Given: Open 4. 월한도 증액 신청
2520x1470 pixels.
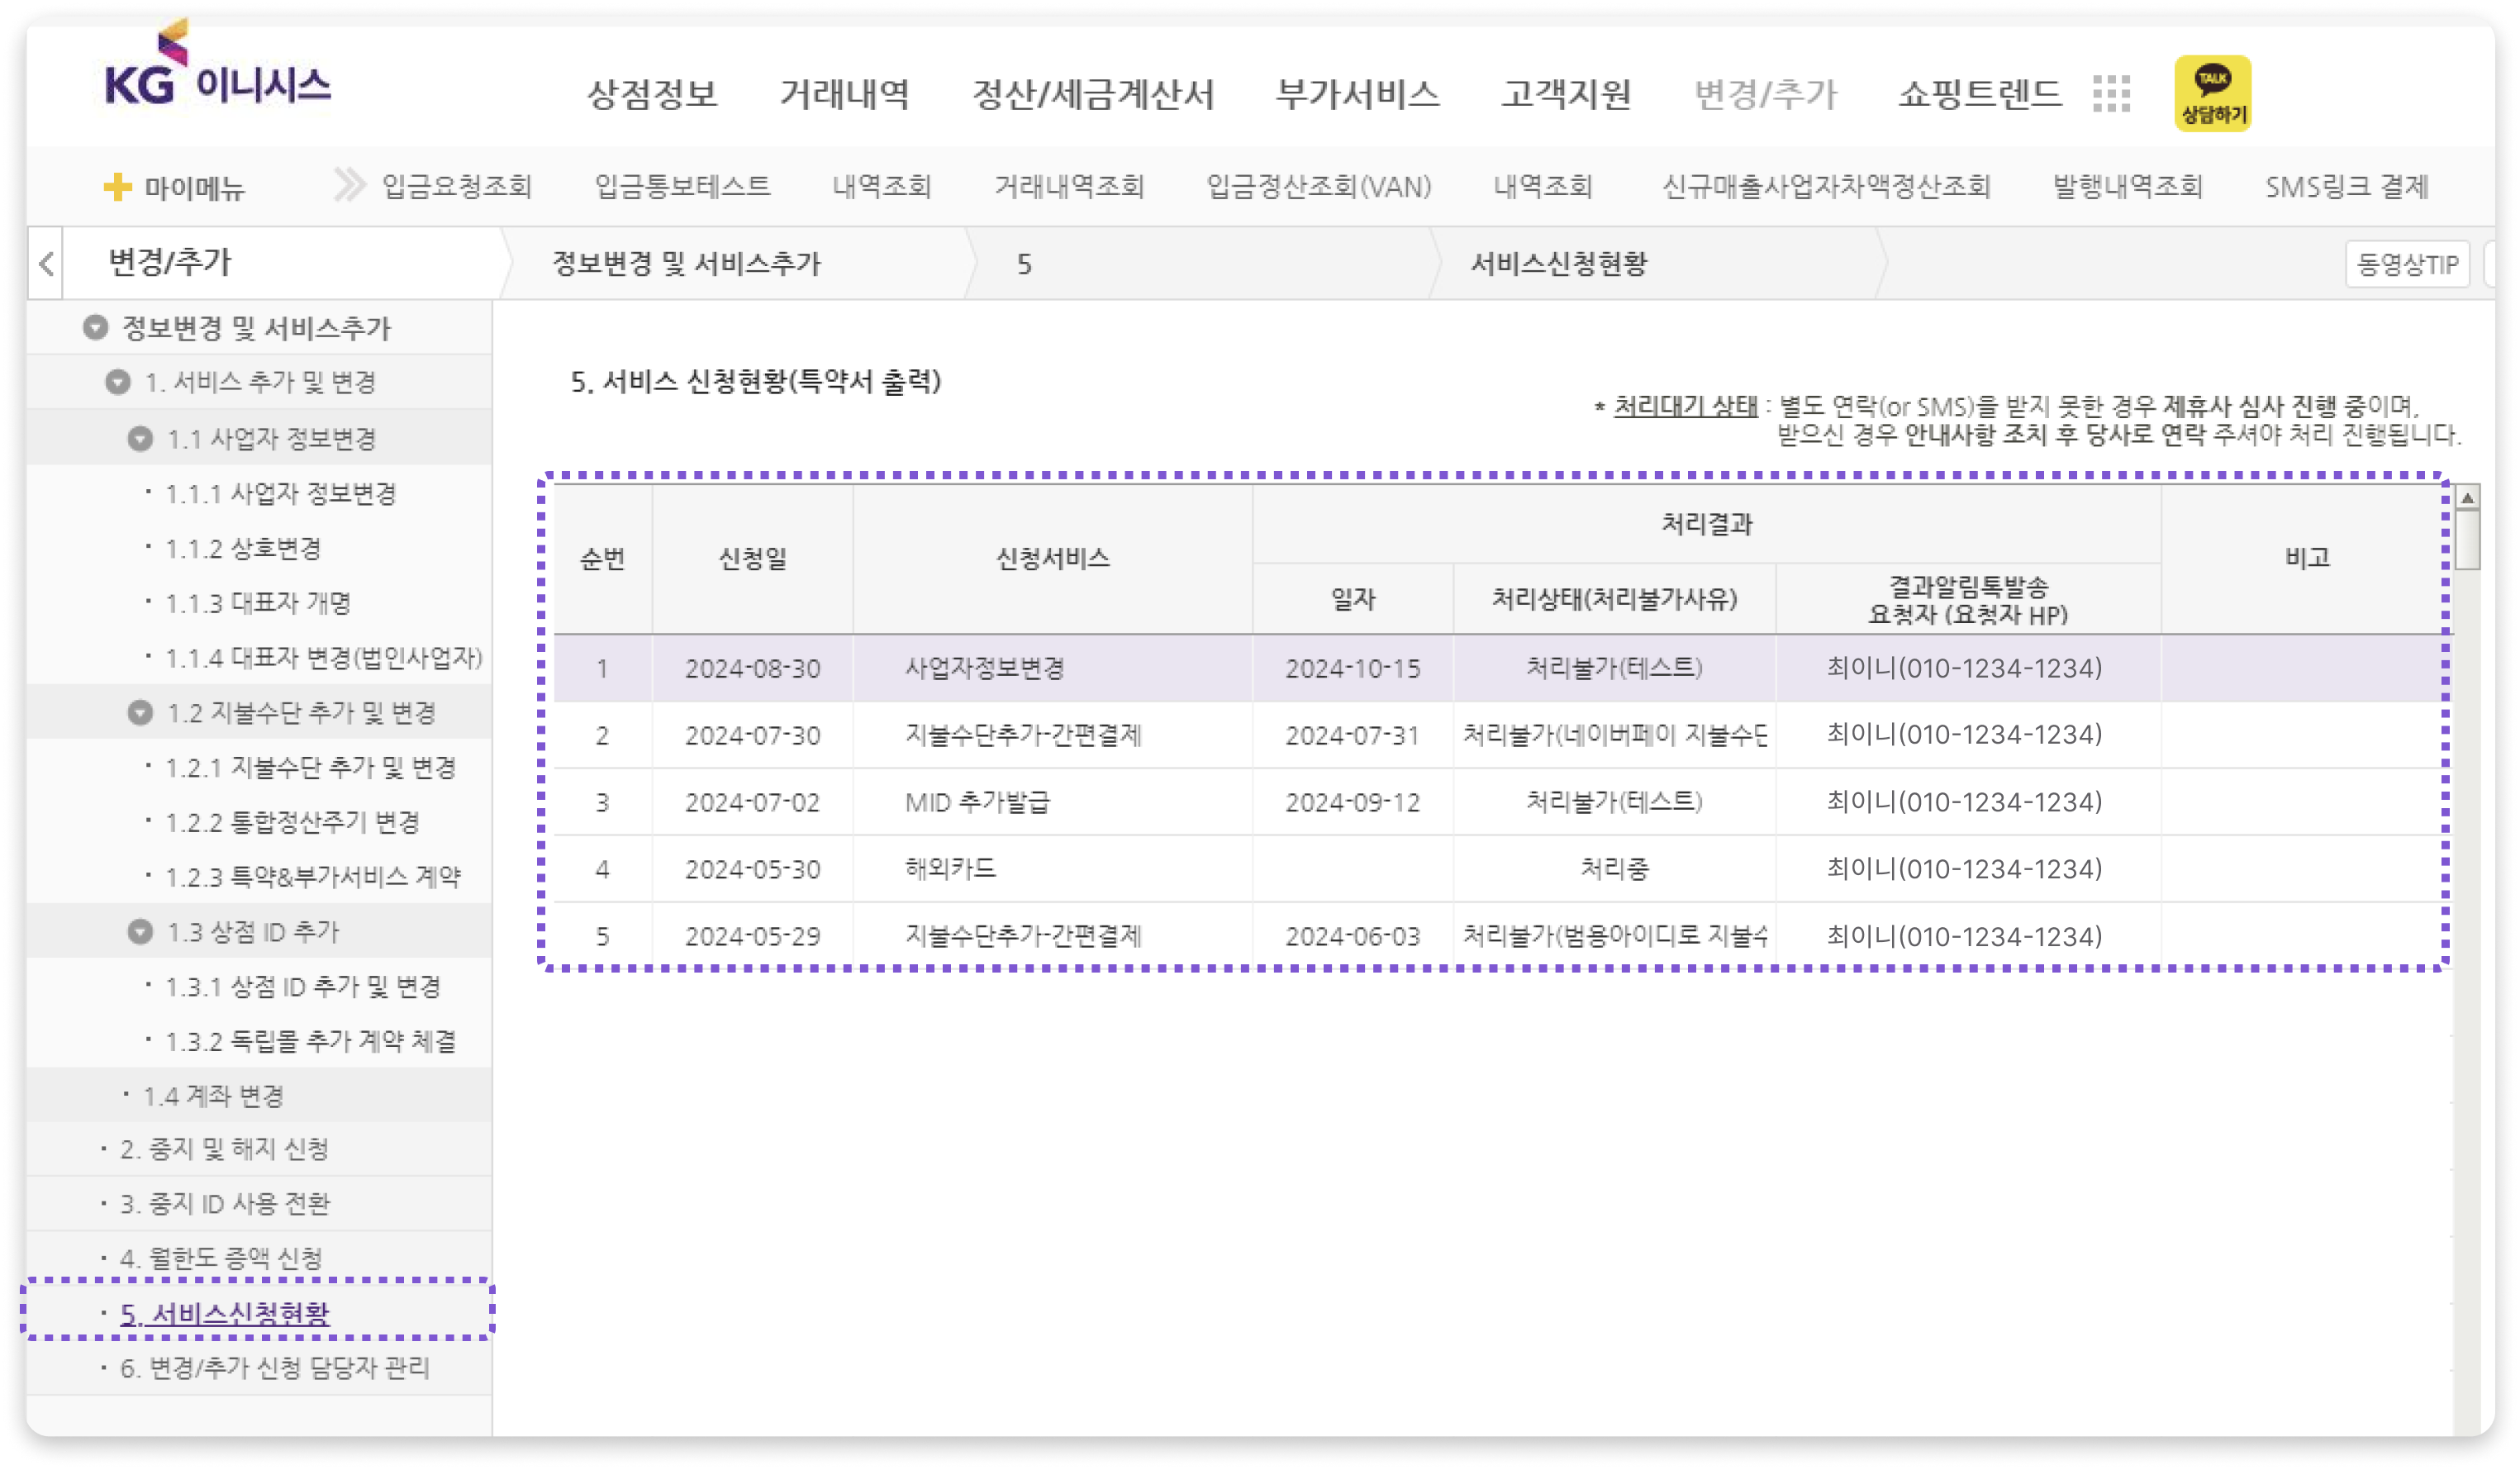Looking at the screenshot, I should point(222,1258).
